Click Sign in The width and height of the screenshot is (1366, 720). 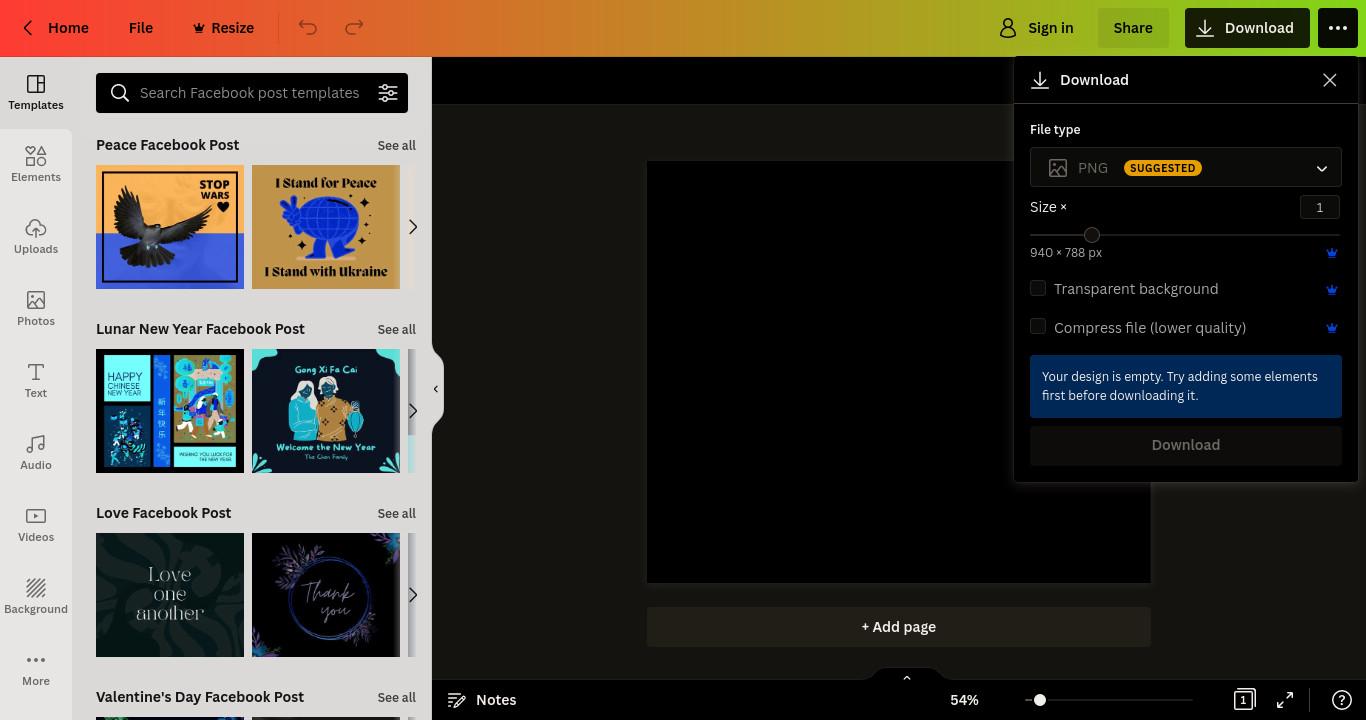click(1037, 28)
